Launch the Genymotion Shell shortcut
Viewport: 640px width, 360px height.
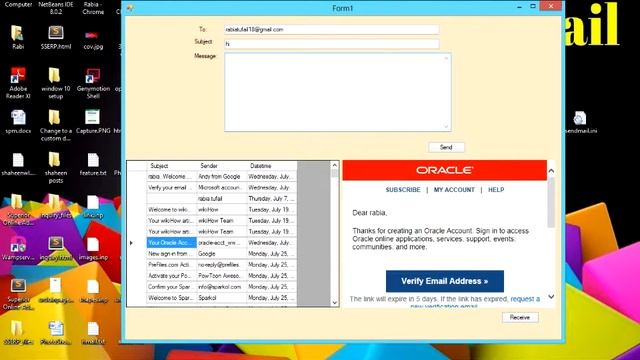pos(93,83)
